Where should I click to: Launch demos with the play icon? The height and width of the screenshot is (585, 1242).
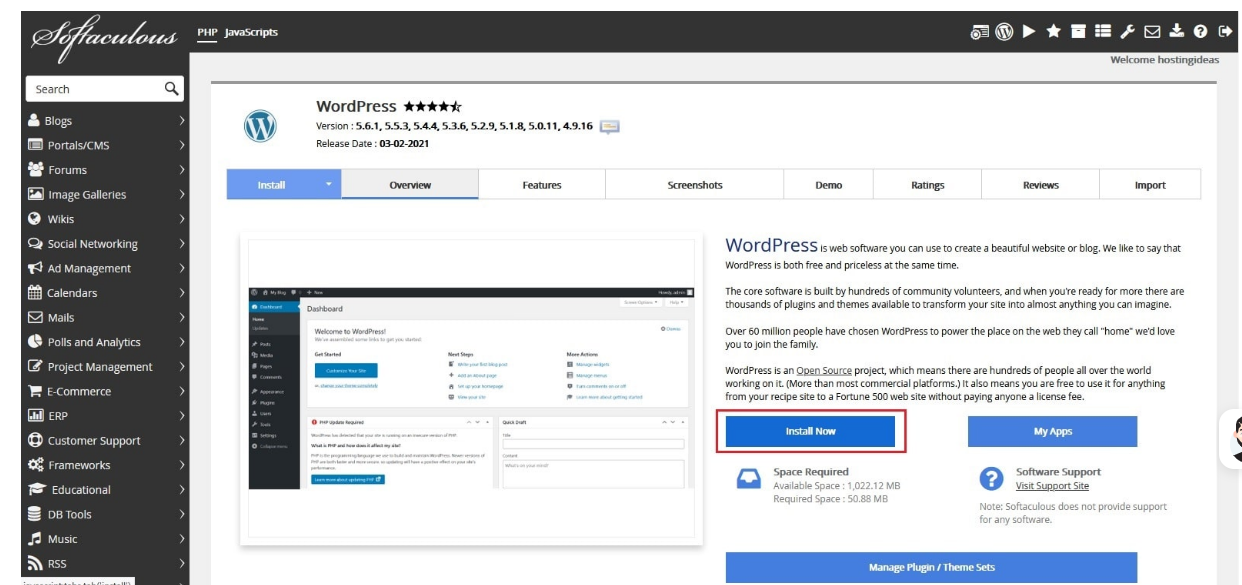pos(1029,30)
